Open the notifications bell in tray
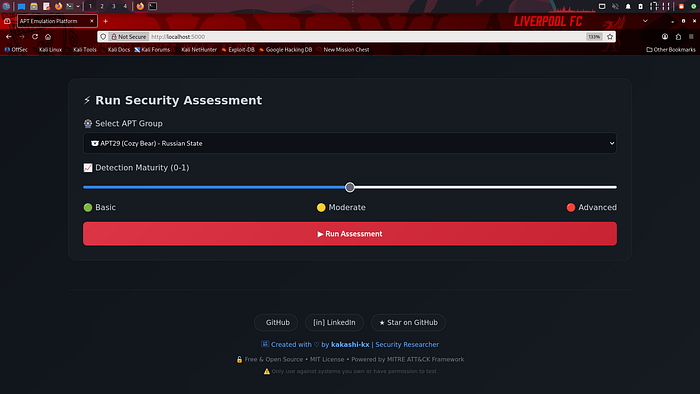 pos(628,6)
